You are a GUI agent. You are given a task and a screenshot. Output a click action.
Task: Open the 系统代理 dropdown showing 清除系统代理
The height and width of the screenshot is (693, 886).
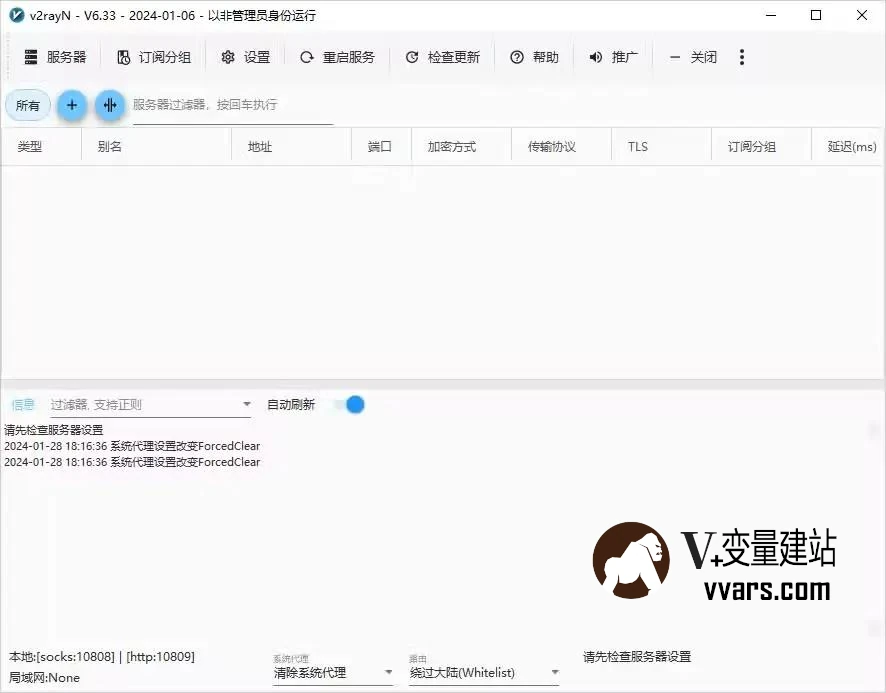pos(333,672)
